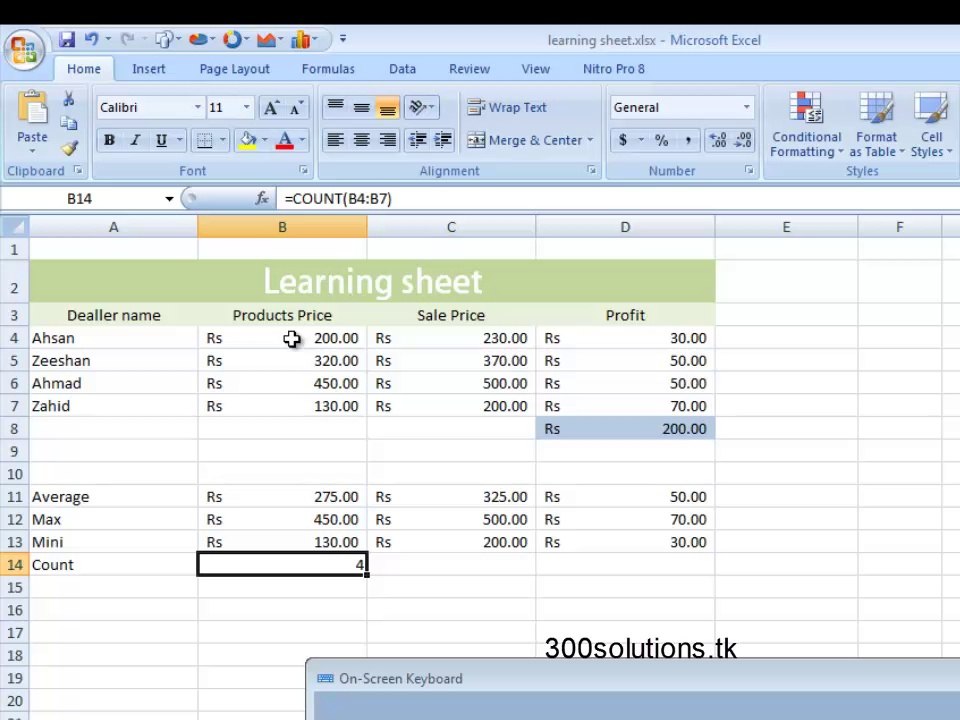This screenshot has height=720, width=960.
Task: Open Format as Table gallery
Action: (876, 126)
